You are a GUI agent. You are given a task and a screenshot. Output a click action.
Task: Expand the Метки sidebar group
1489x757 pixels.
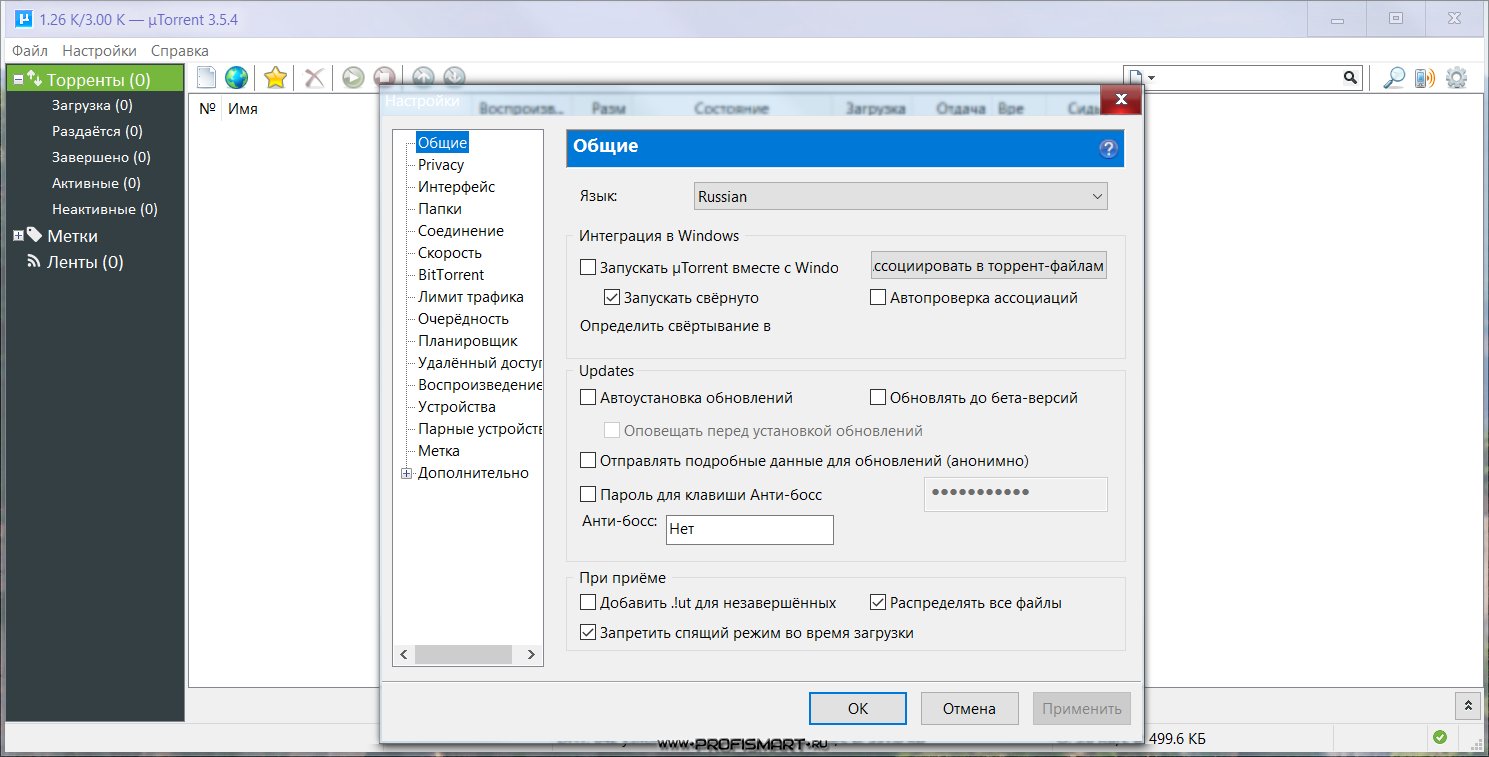(17, 236)
